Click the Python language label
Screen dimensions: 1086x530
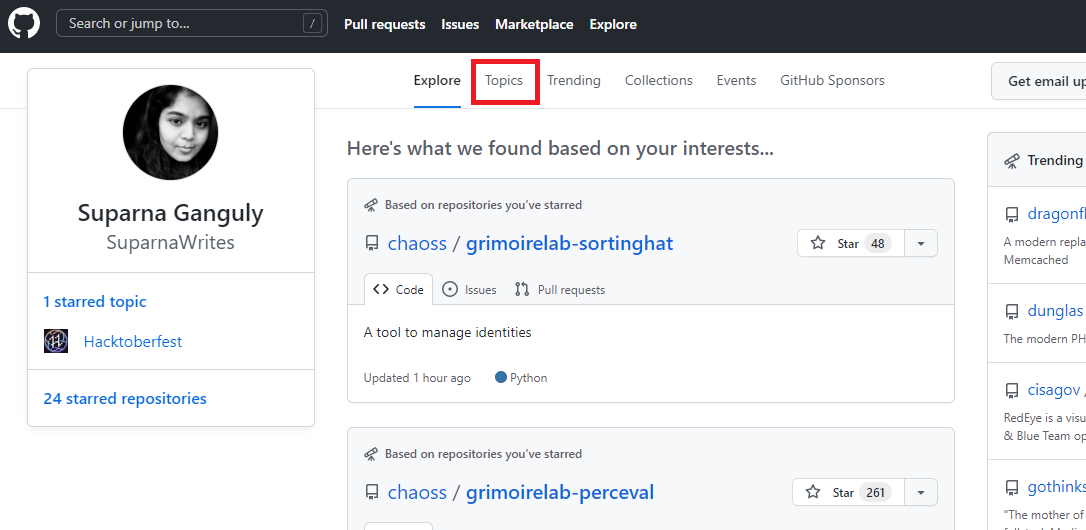528,378
